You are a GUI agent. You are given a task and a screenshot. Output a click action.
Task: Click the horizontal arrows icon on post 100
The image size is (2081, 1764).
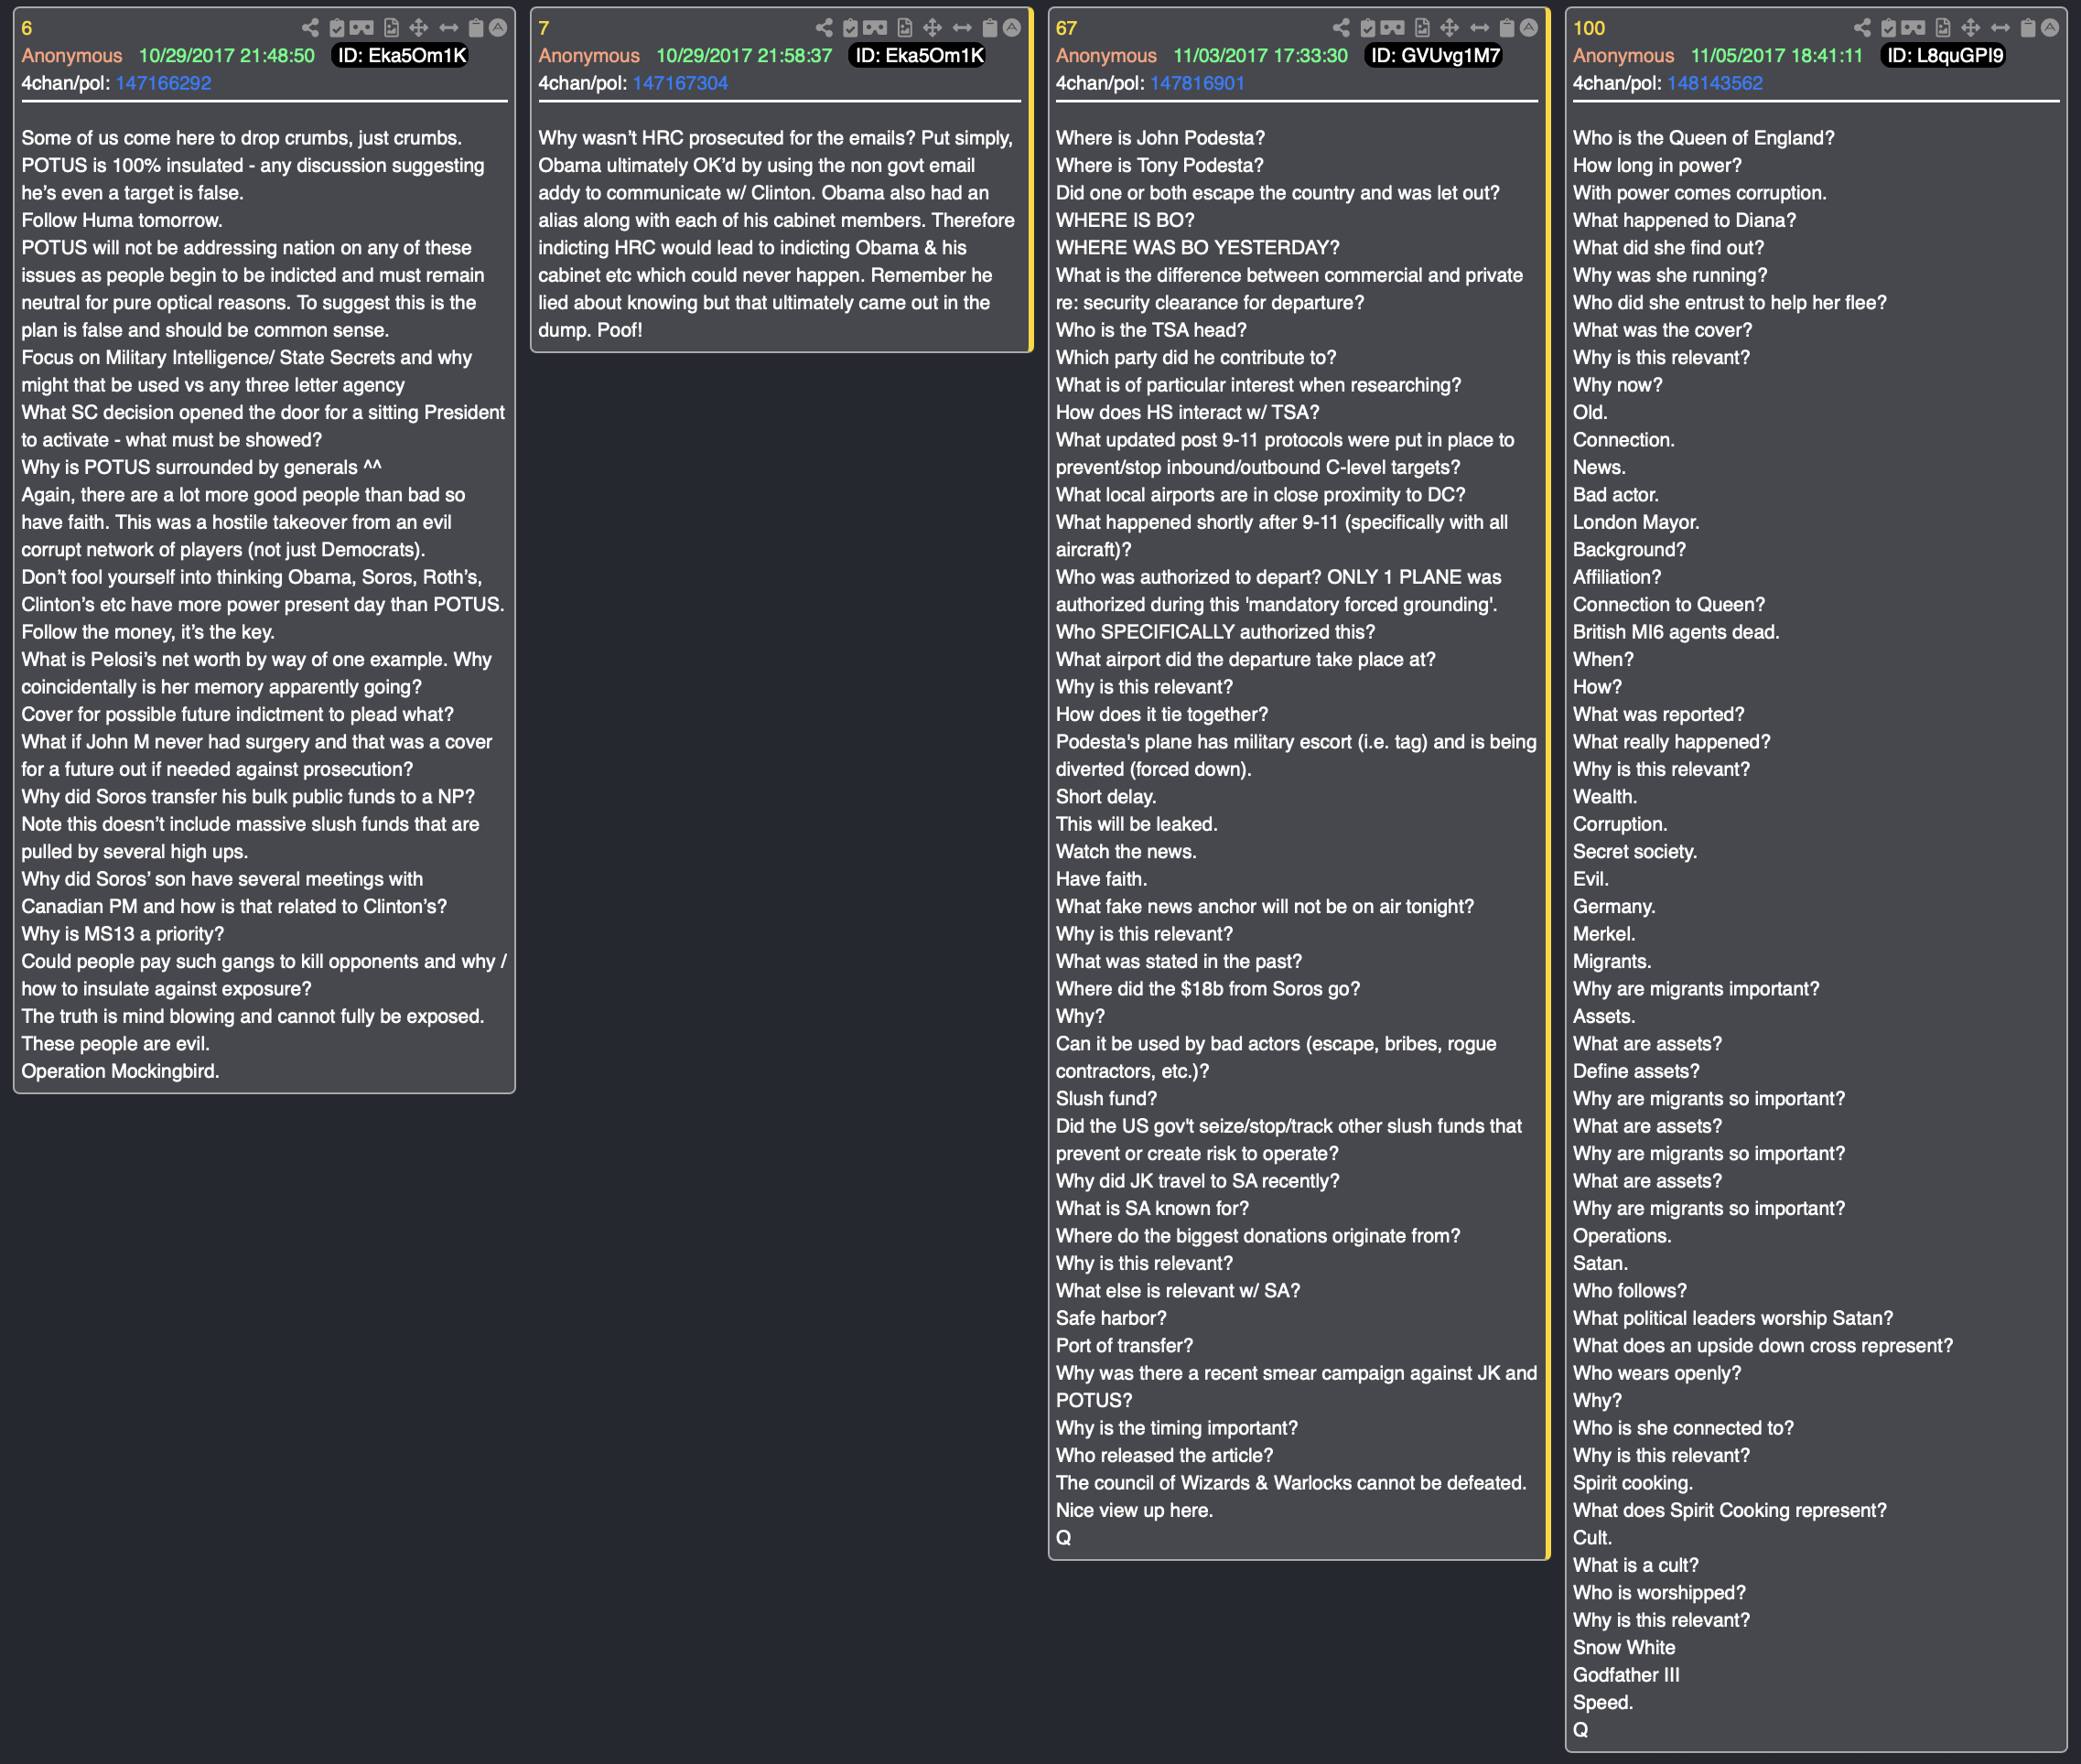(x=2000, y=27)
